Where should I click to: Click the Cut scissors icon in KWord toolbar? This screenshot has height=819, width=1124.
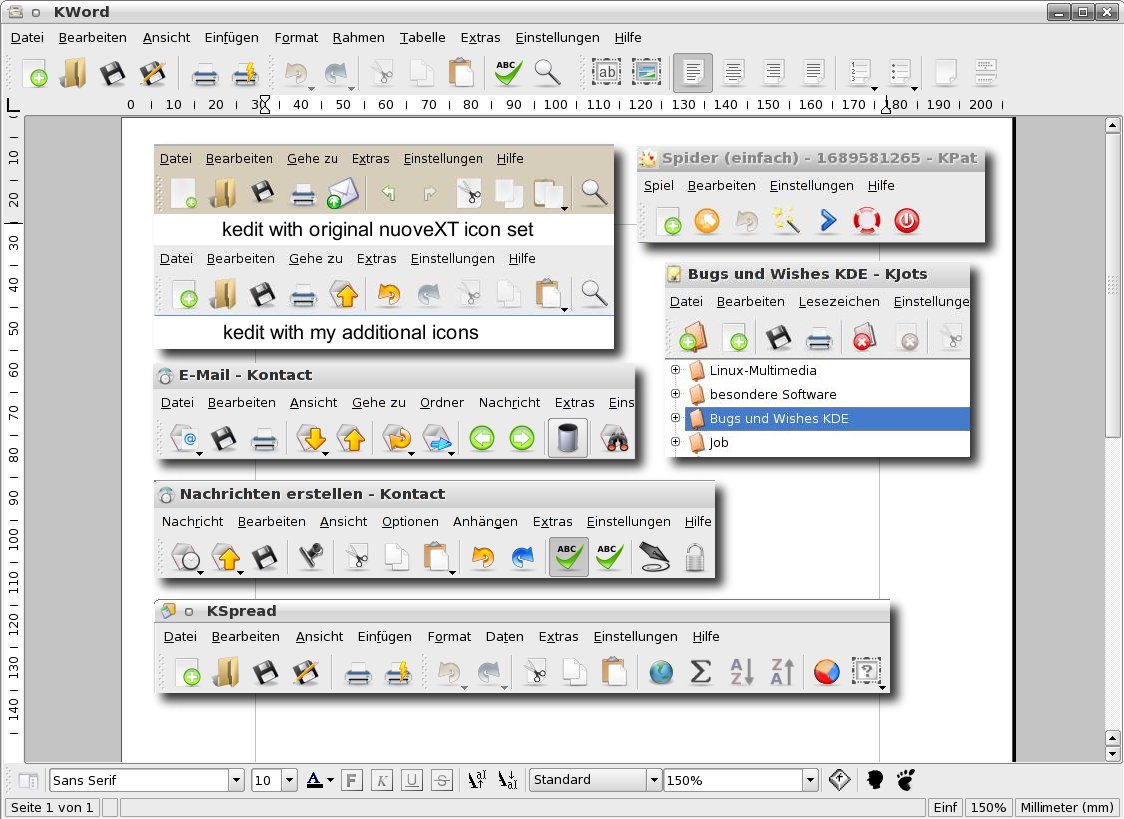(382, 73)
